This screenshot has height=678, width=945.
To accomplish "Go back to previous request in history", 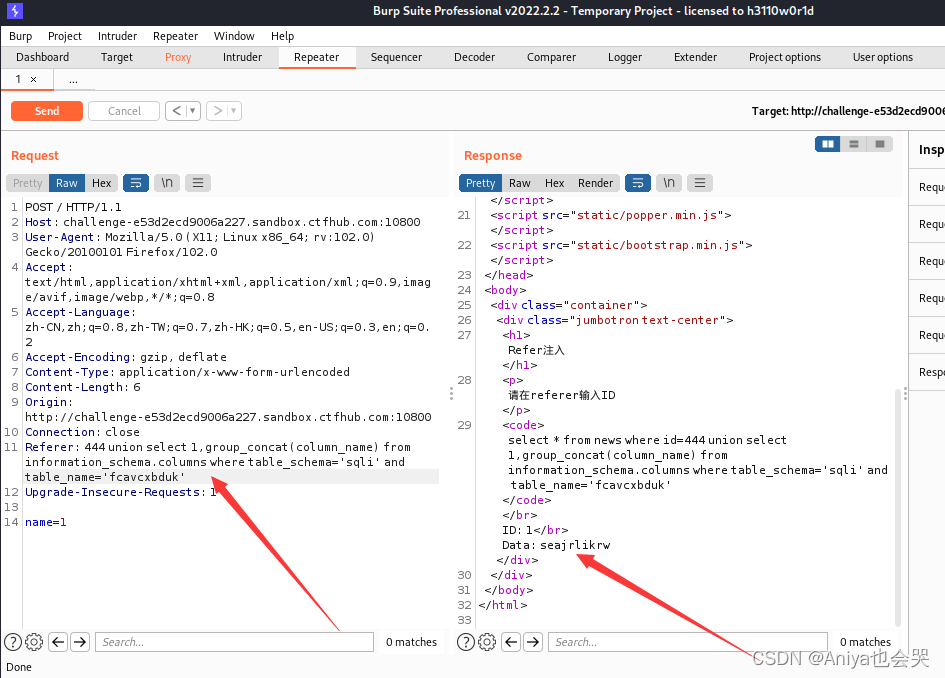I will tap(176, 111).
